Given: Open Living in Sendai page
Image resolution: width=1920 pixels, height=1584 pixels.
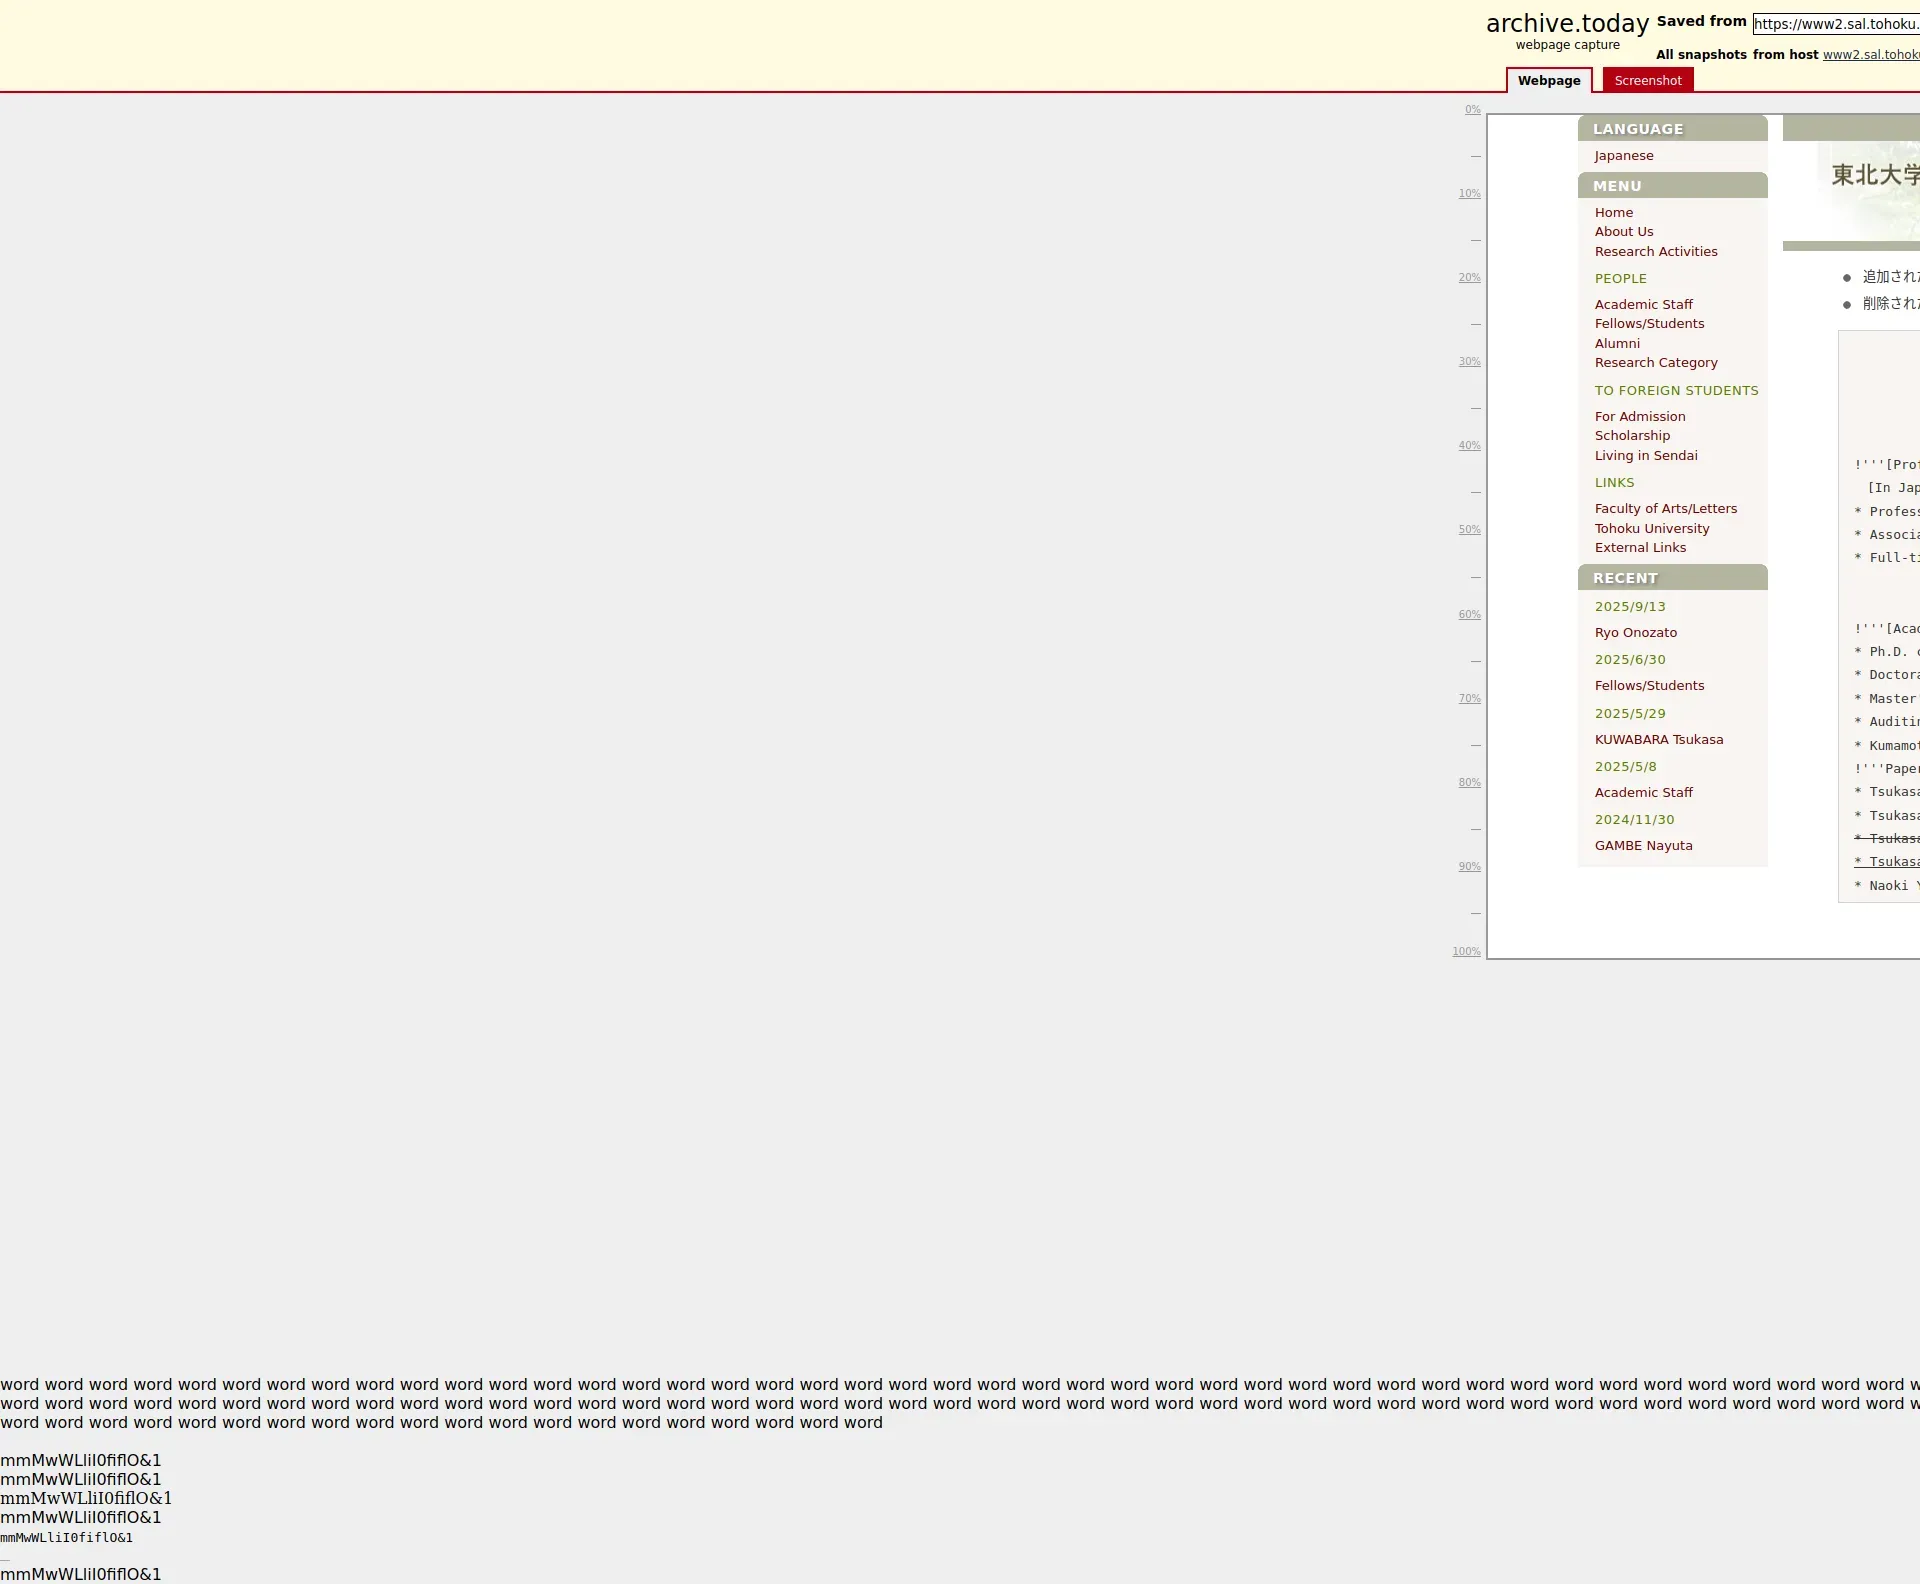Looking at the screenshot, I should (1645, 456).
